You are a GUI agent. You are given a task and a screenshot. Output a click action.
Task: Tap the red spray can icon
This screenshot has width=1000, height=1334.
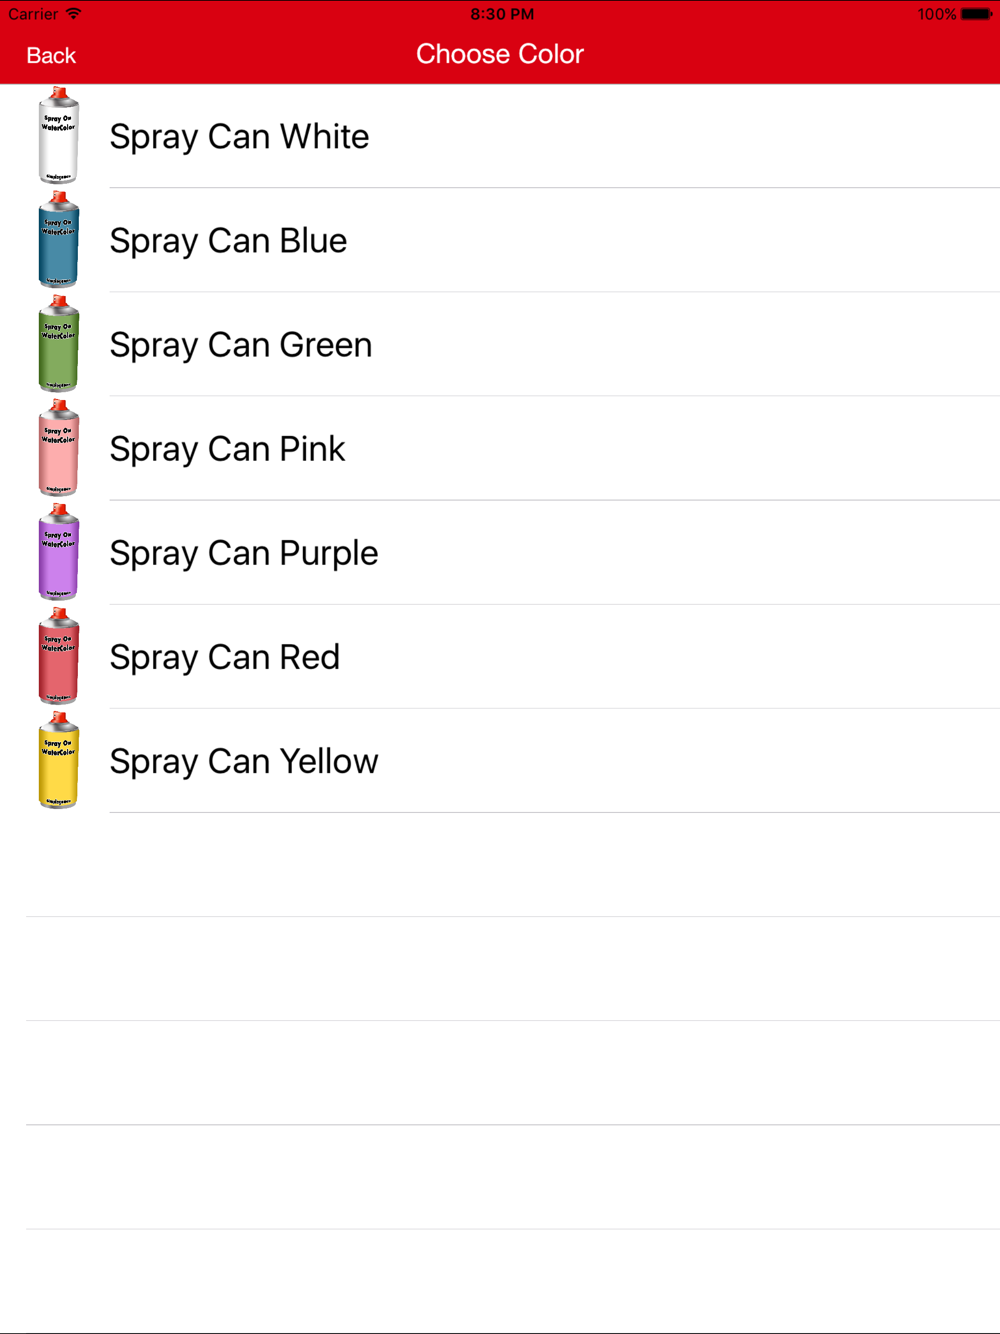click(58, 656)
